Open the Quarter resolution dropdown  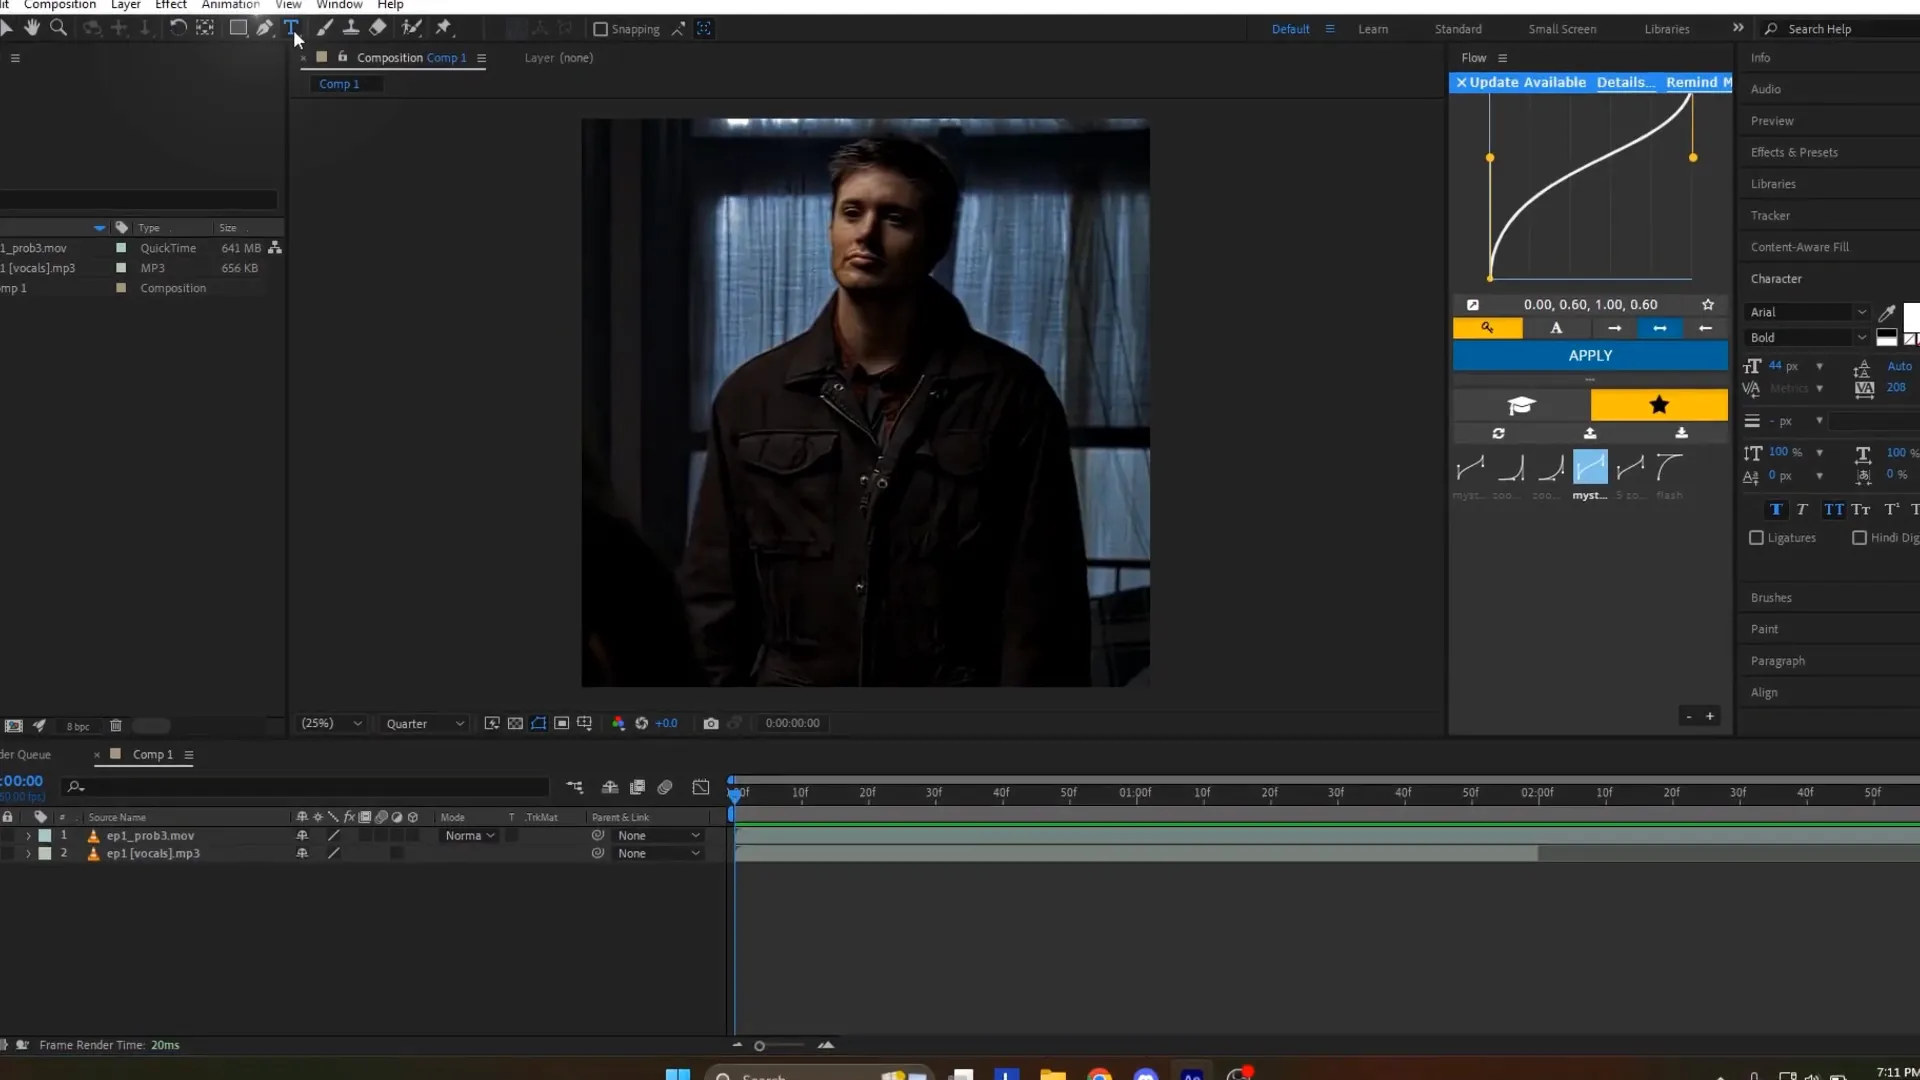click(x=424, y=724)
